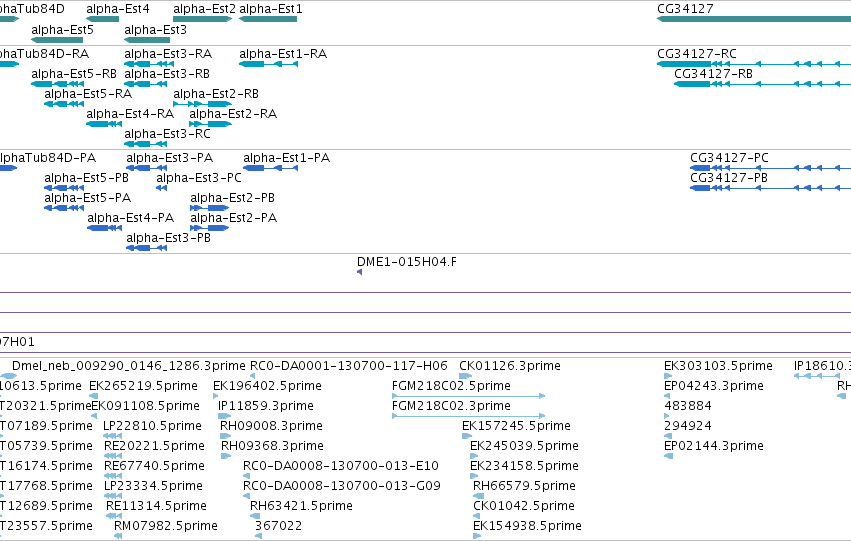Image resolution: width=851 pixels, height=541 pixels.
Task: Select transcript CG34127-RB
Action: 763,84
